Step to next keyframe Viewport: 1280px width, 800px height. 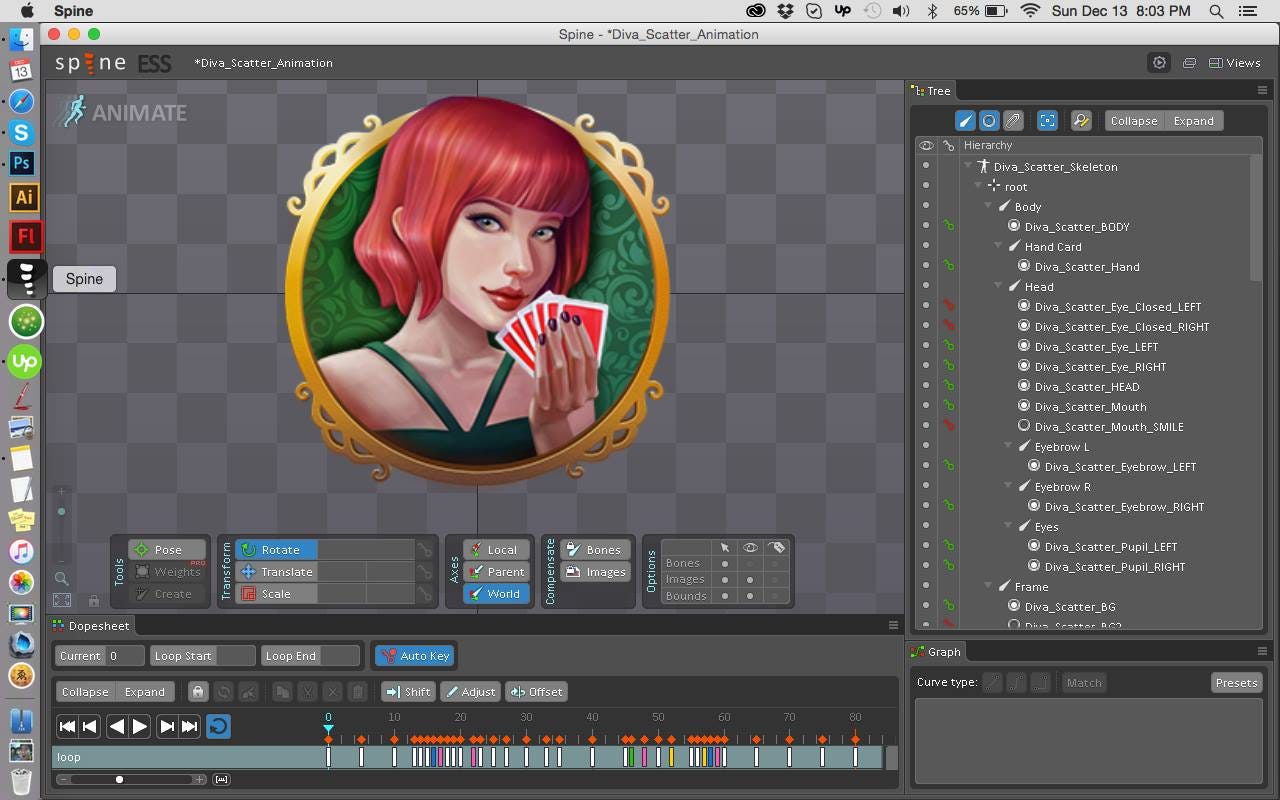coord(167,727)
